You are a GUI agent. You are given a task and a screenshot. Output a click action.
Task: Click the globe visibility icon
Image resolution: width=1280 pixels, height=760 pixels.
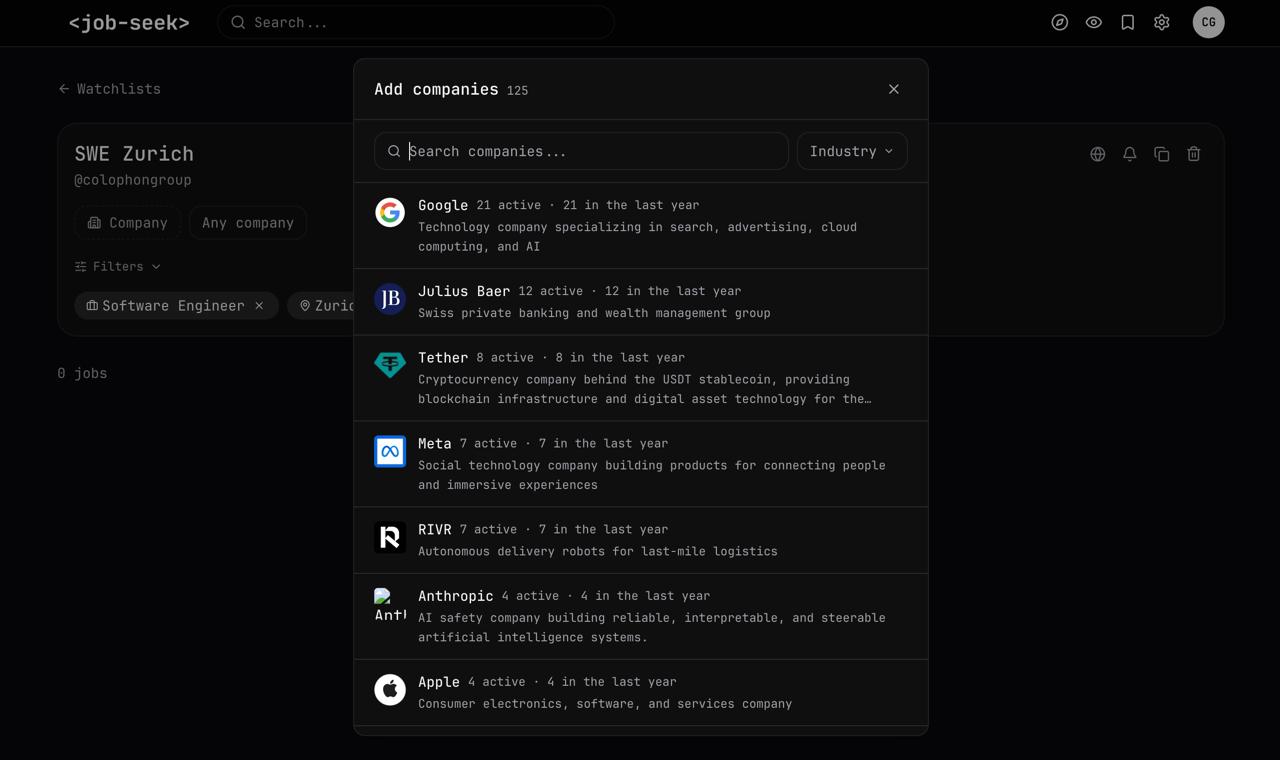coord(1098,154)
